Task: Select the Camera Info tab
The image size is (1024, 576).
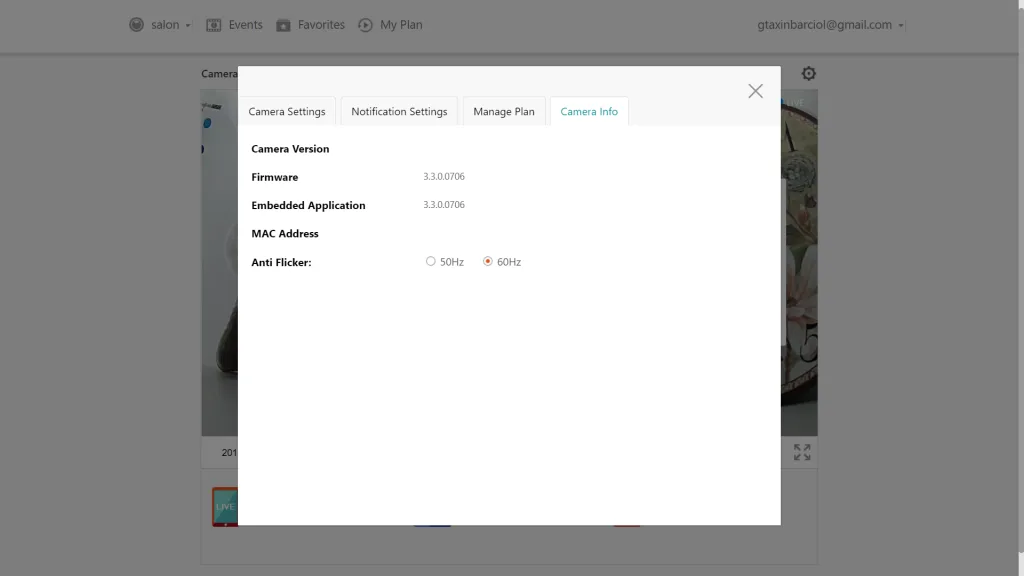Action: point(589,111)
